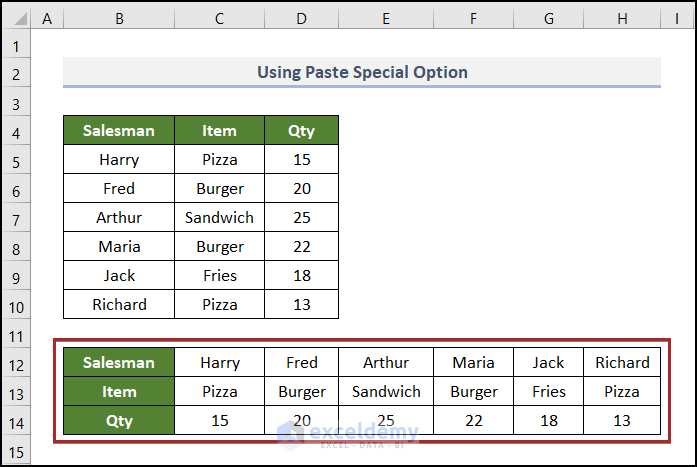Select cell containing Maria in row 12
The width and height of the screenshot is (697, 467).
pyautogui.click(x=473, y=362)
